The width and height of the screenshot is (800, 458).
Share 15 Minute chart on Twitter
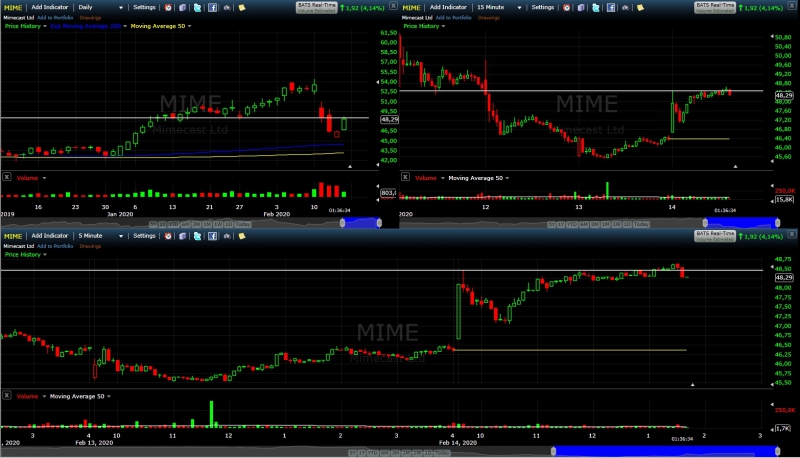pos(596,7)
